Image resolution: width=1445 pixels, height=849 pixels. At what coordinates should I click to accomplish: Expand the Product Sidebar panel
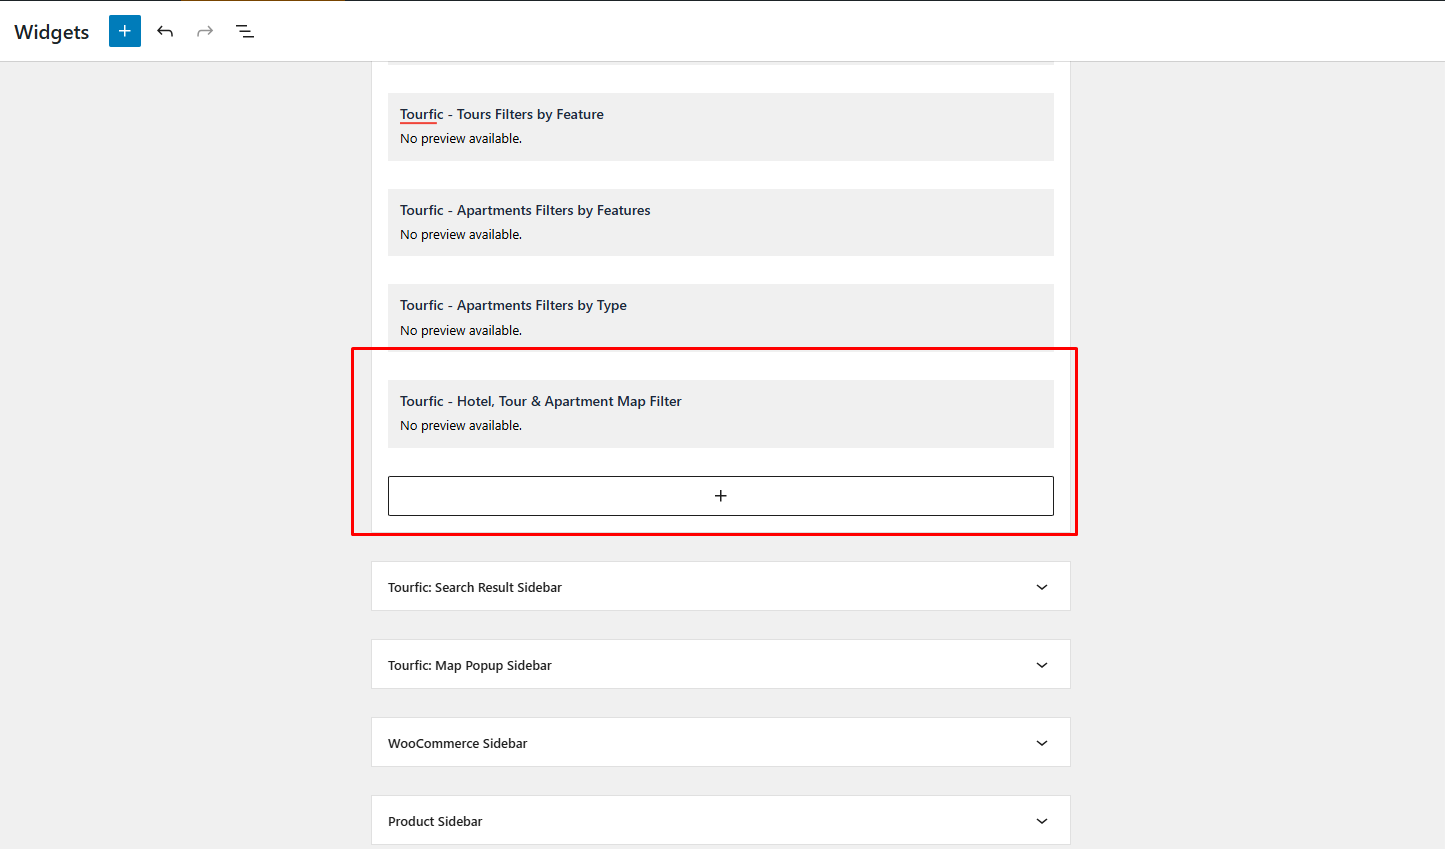click(x=721, y=821)
